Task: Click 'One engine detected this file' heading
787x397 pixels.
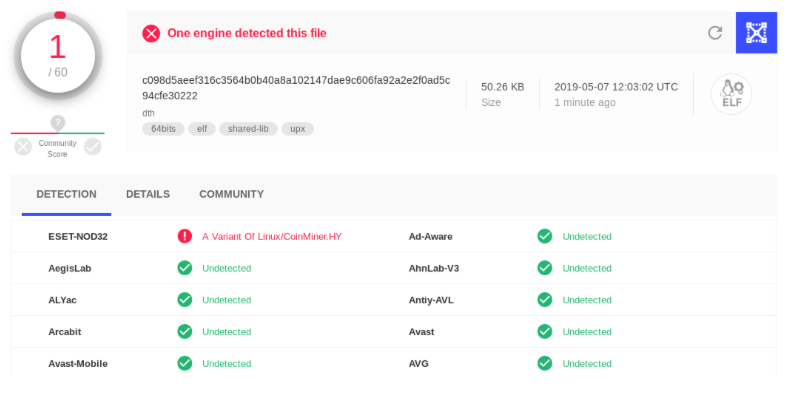Action: [x=246, y=33]
